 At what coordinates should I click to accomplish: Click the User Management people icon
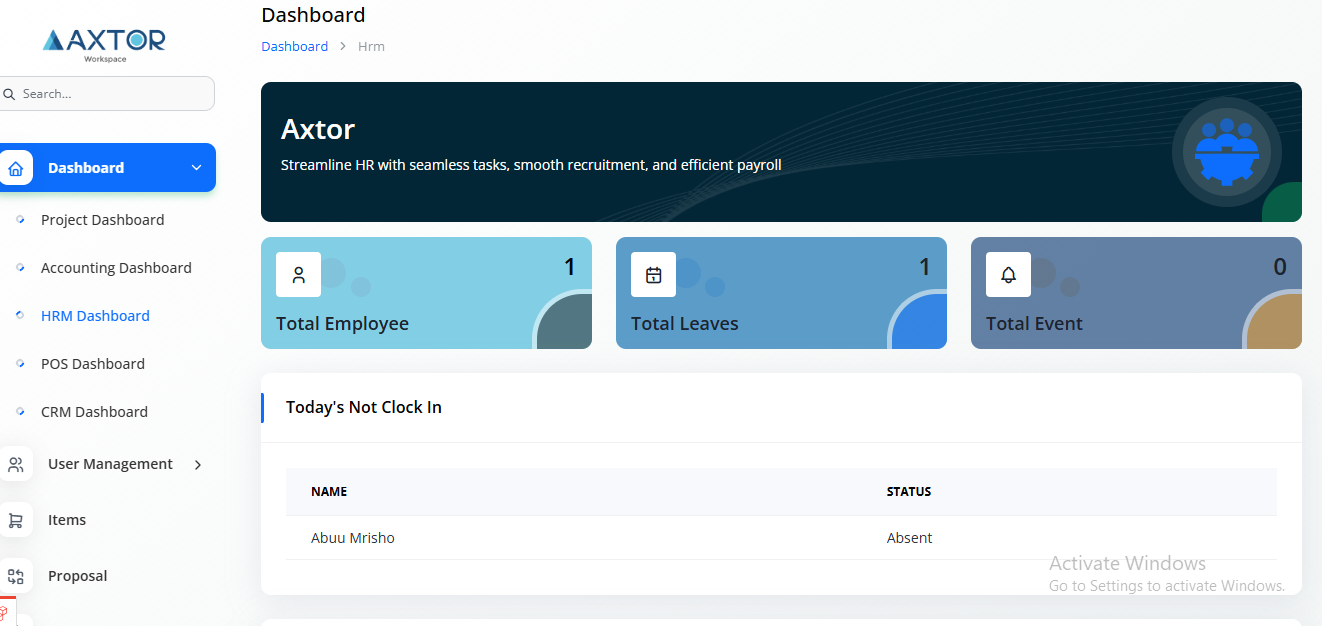tap(16, 464)
